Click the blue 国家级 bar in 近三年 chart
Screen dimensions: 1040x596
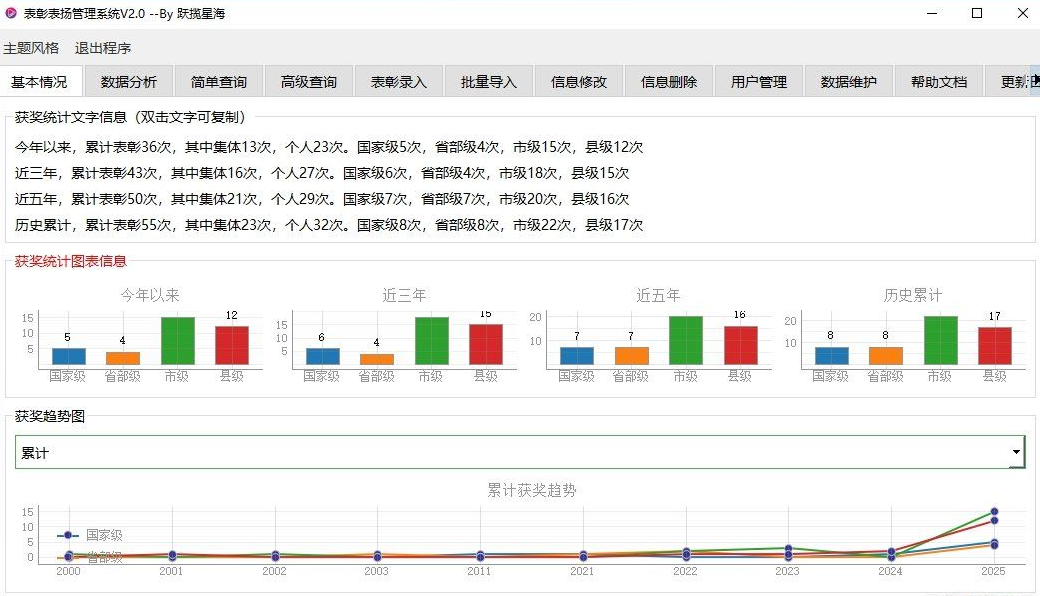coord(323,357)
